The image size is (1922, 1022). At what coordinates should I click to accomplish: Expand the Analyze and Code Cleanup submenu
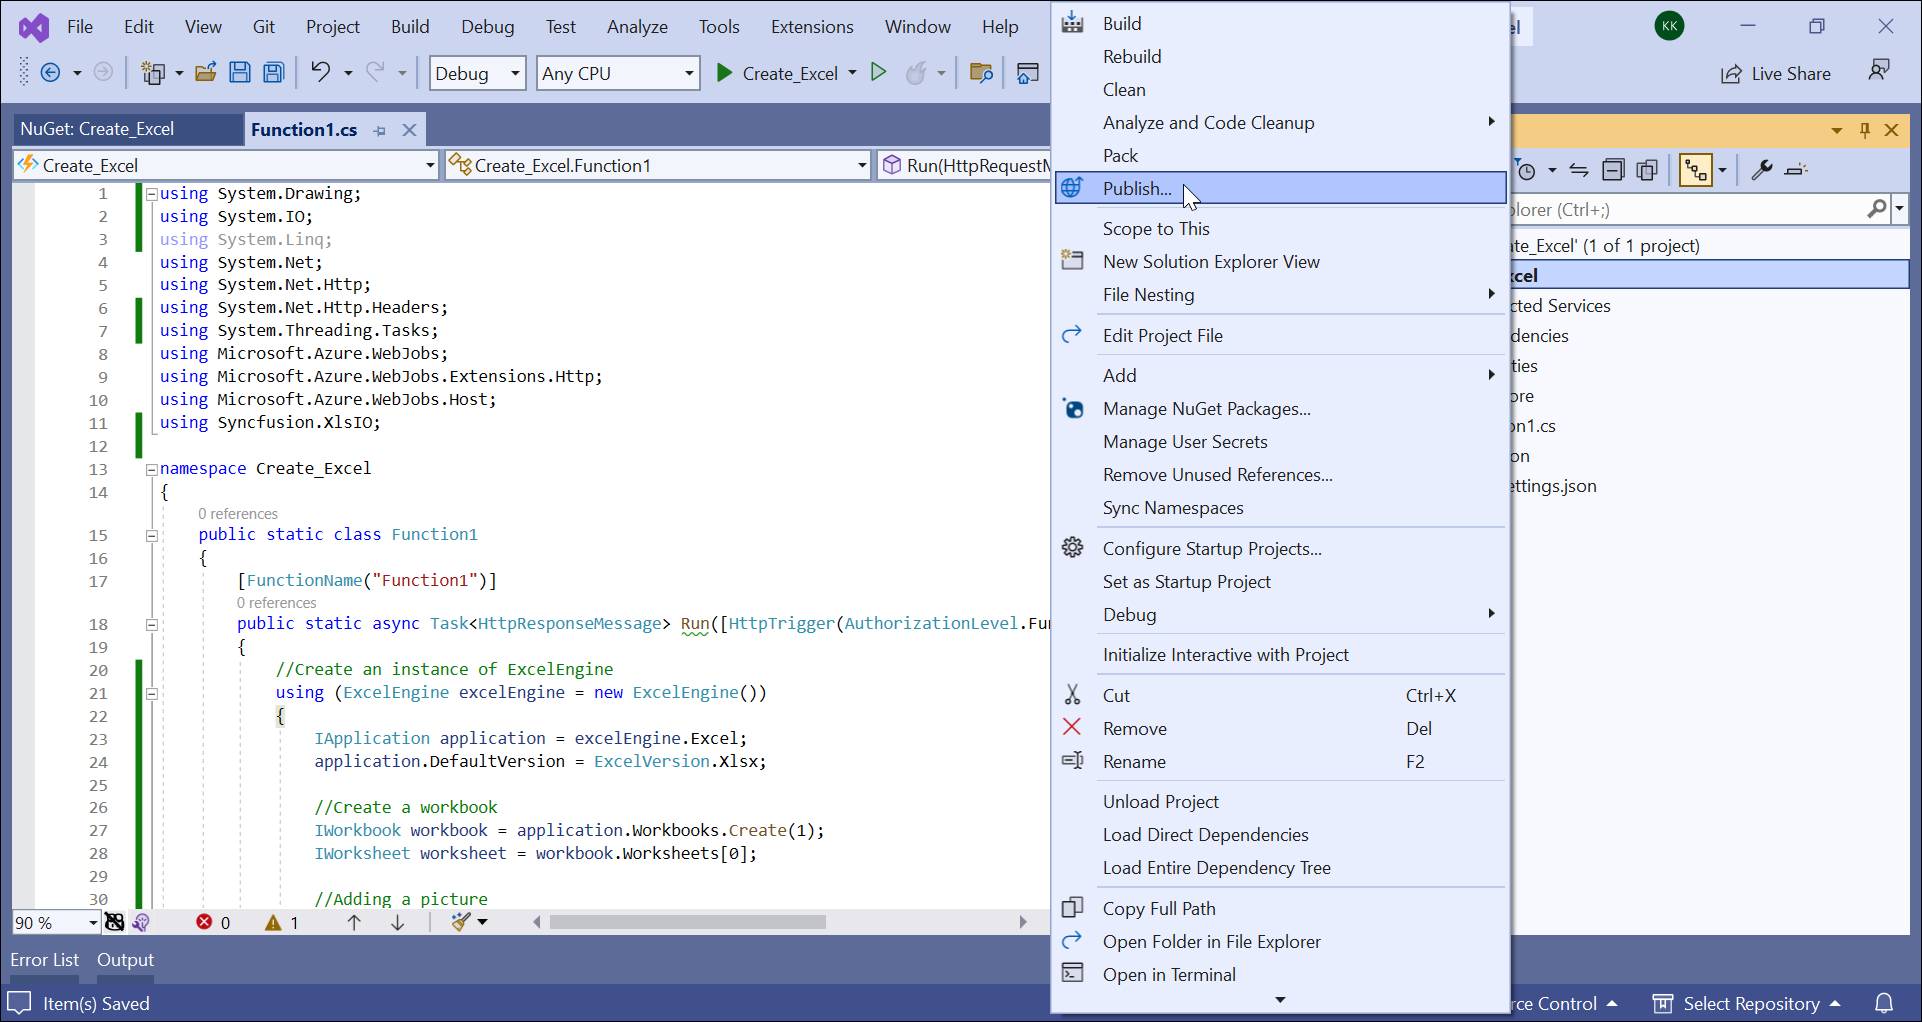pos(1280,122)
